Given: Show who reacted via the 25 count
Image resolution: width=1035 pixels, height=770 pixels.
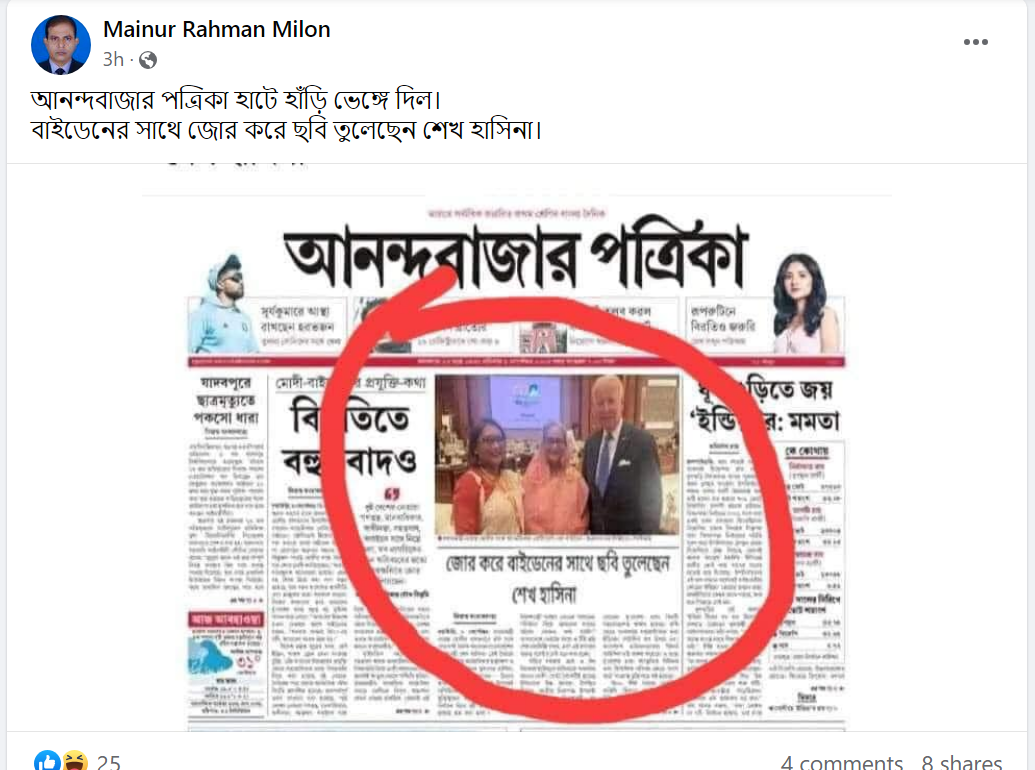Looking at the screenshot, I should (108, 763).
